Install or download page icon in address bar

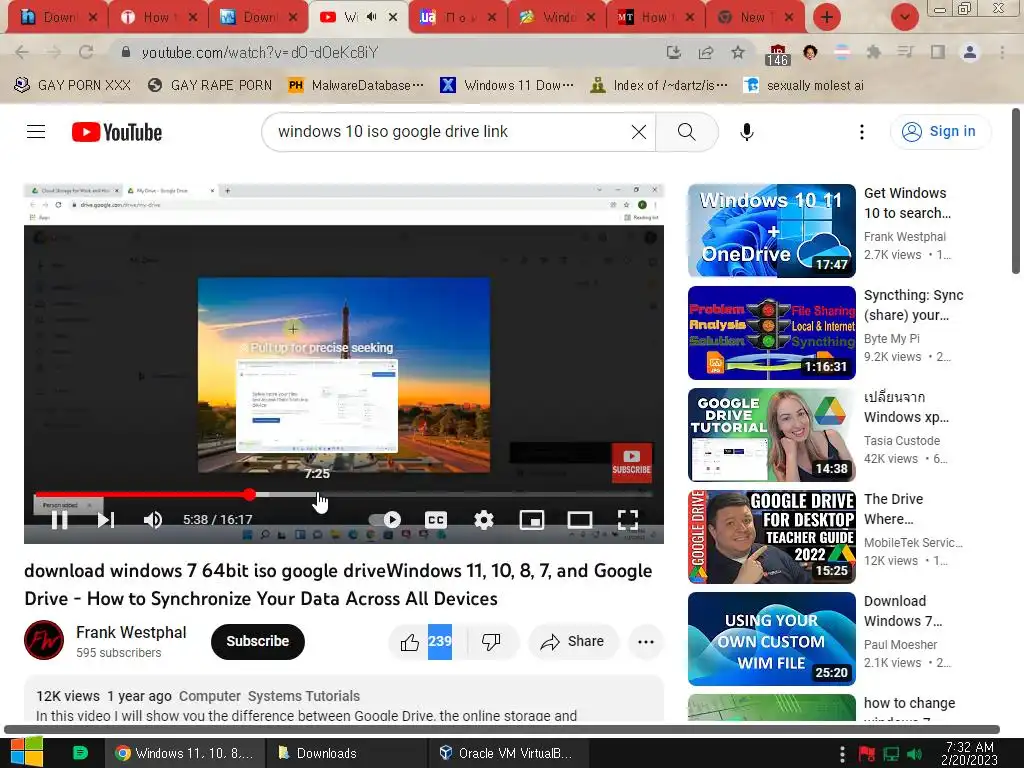(674, 52)
